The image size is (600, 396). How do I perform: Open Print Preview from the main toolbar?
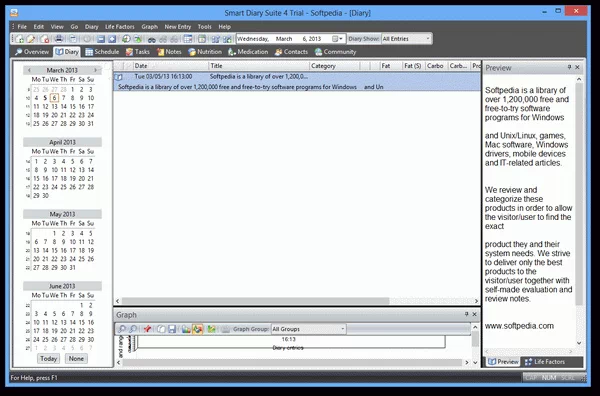[72, 39]
